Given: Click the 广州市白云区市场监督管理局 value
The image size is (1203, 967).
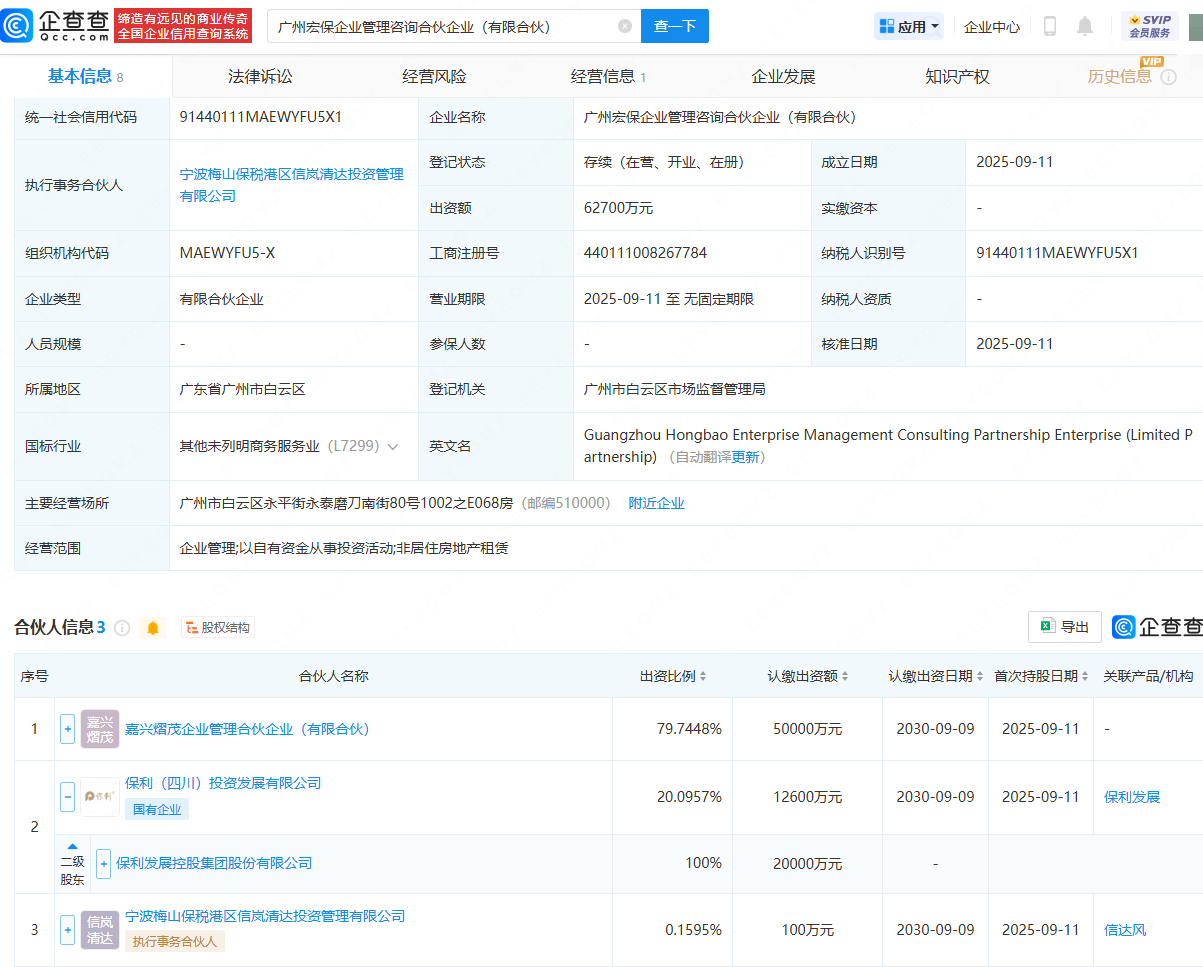Looking at the screenshot, I should point(675,389).
